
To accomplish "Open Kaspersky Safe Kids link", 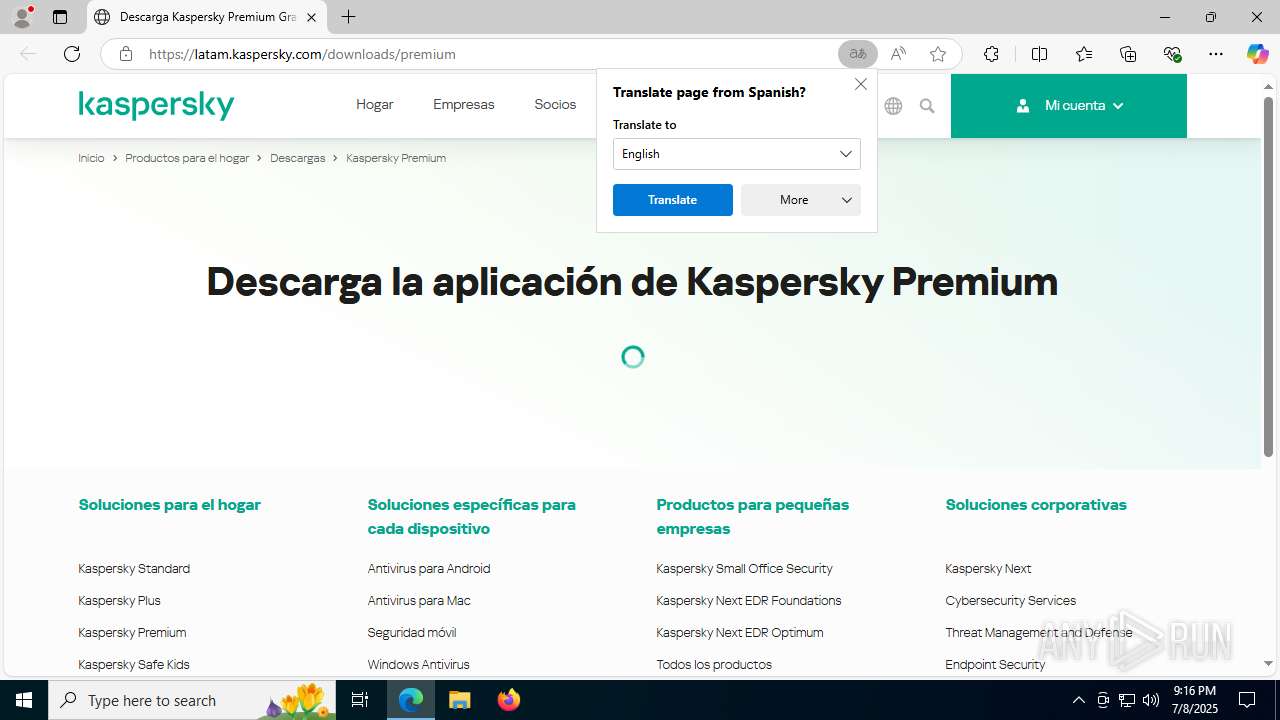I will click(134, 664).
